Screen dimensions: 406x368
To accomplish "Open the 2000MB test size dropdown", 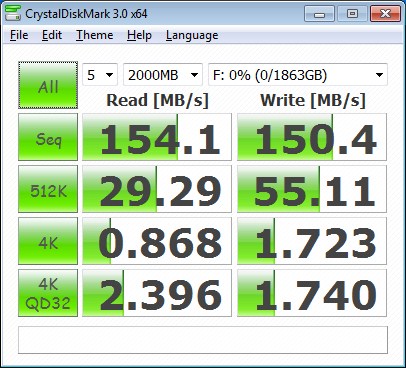I will tap(163, 75).
